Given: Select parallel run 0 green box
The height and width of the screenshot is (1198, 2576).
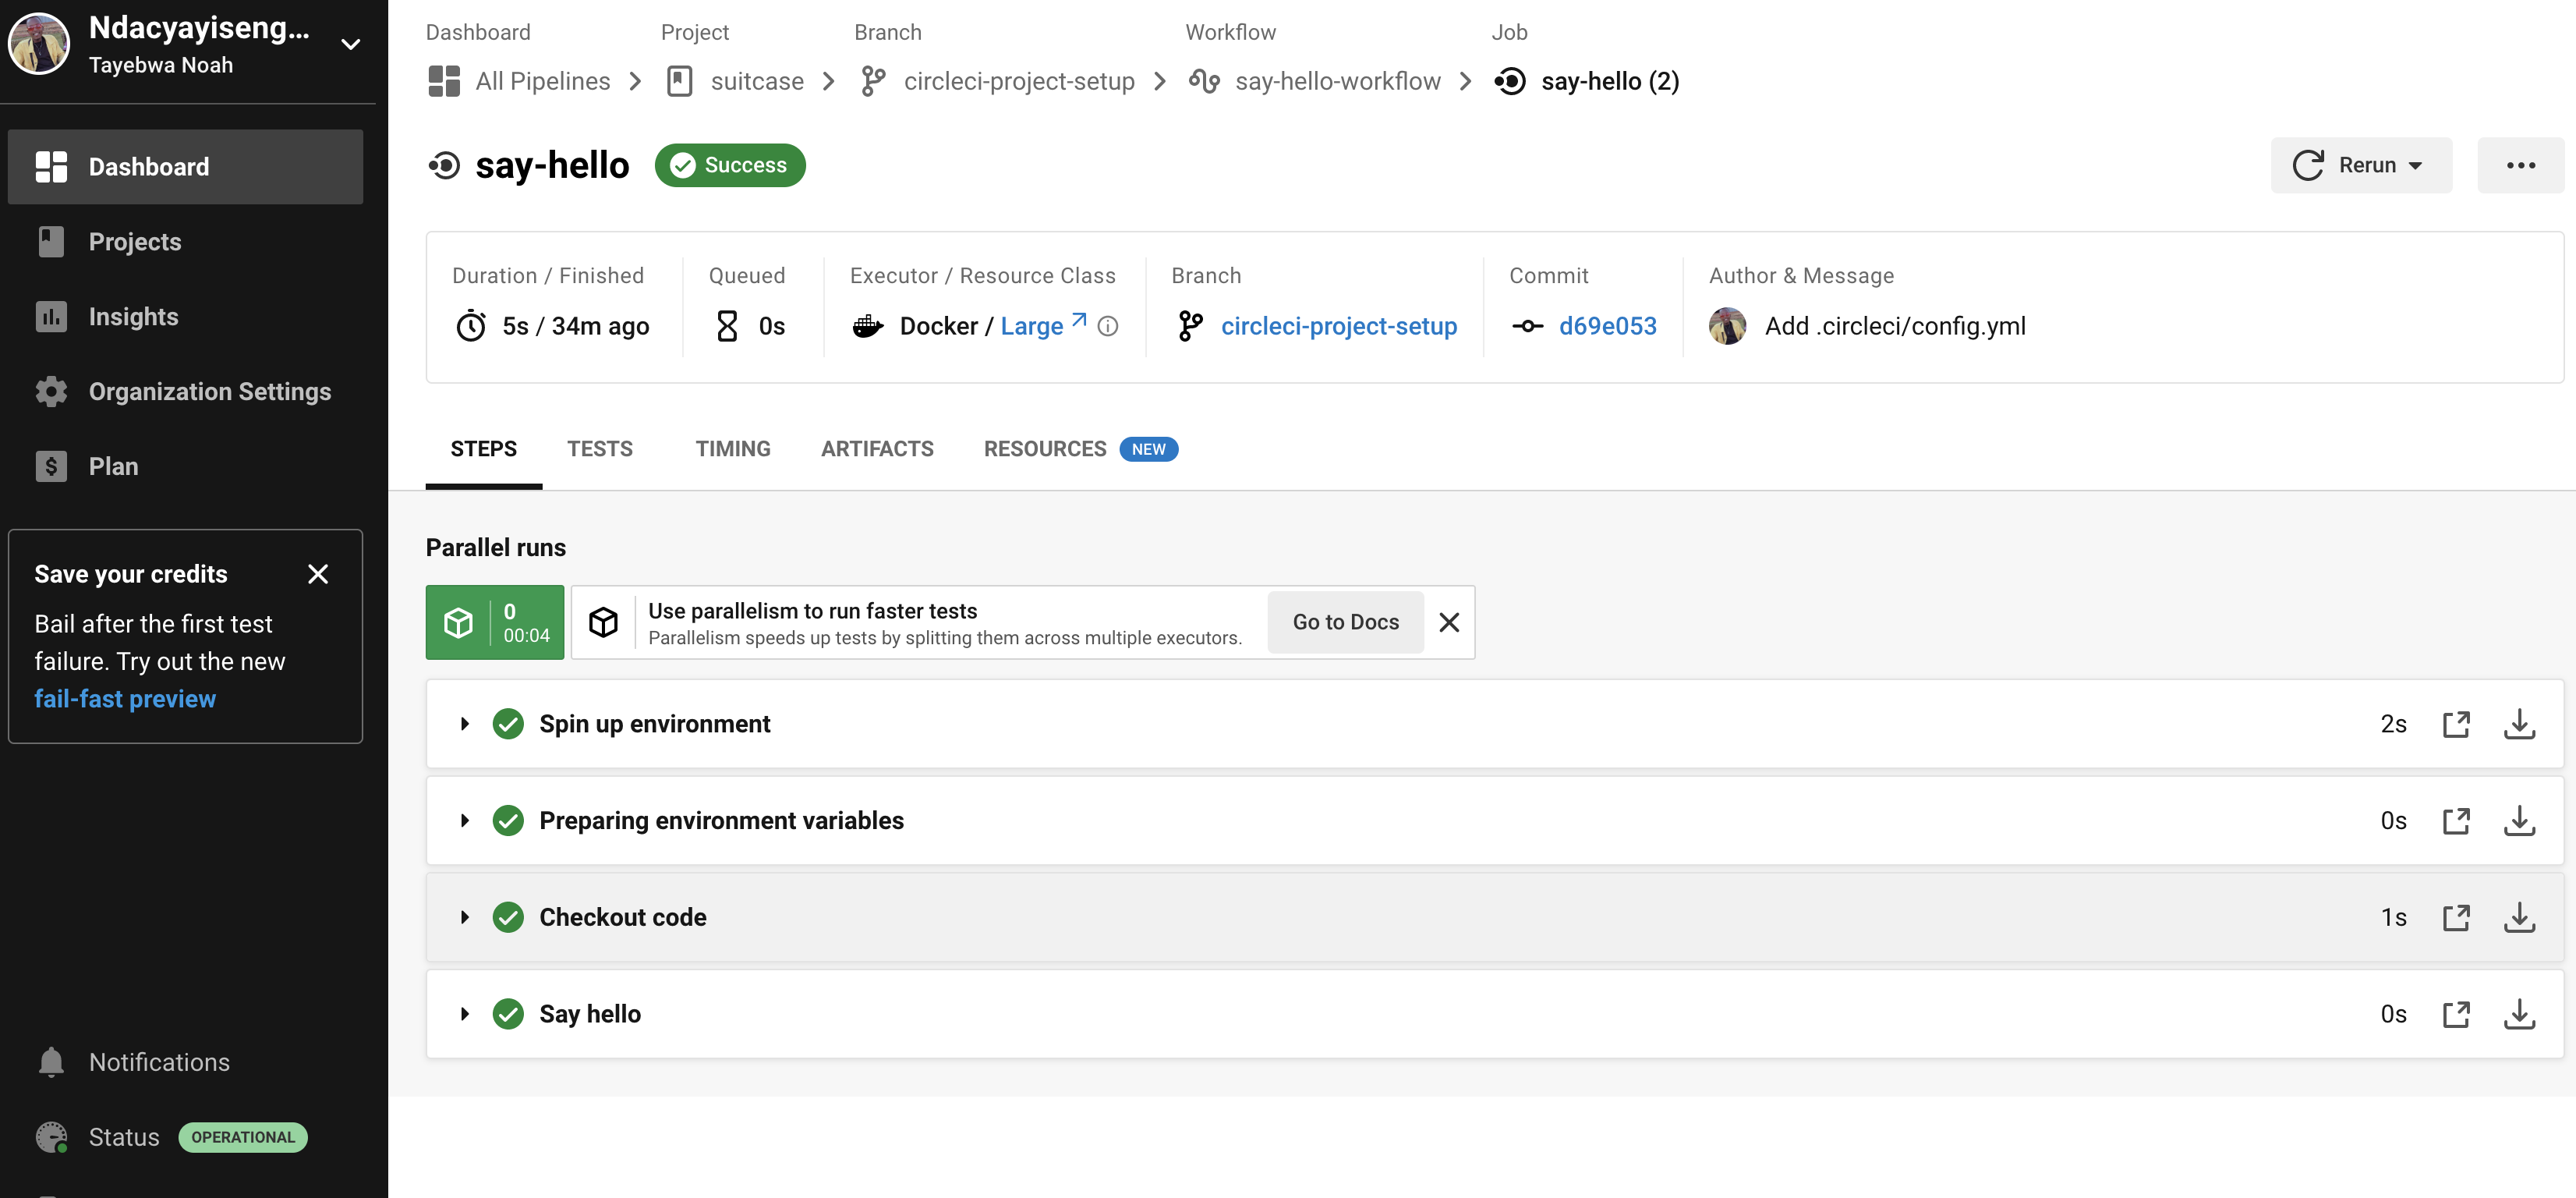Looking at the screenshot, I should 495,622.
